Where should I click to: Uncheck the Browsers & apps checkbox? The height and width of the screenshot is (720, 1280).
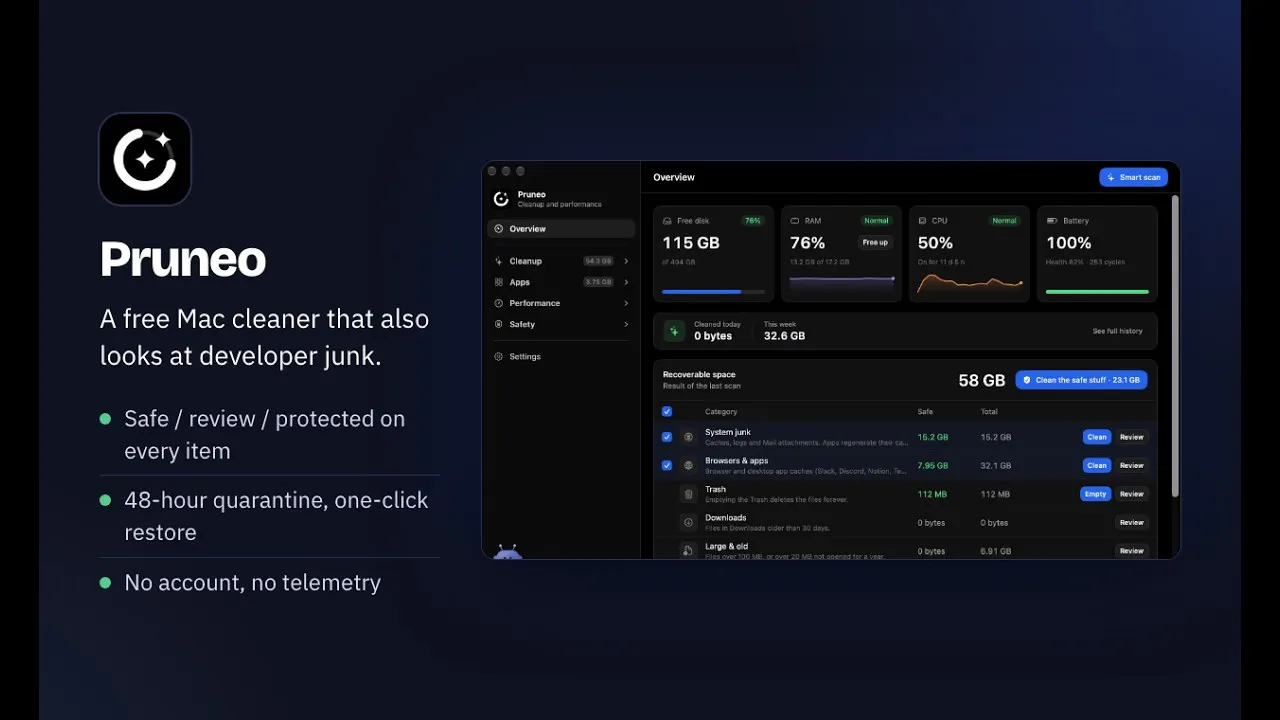pos(667,465)
